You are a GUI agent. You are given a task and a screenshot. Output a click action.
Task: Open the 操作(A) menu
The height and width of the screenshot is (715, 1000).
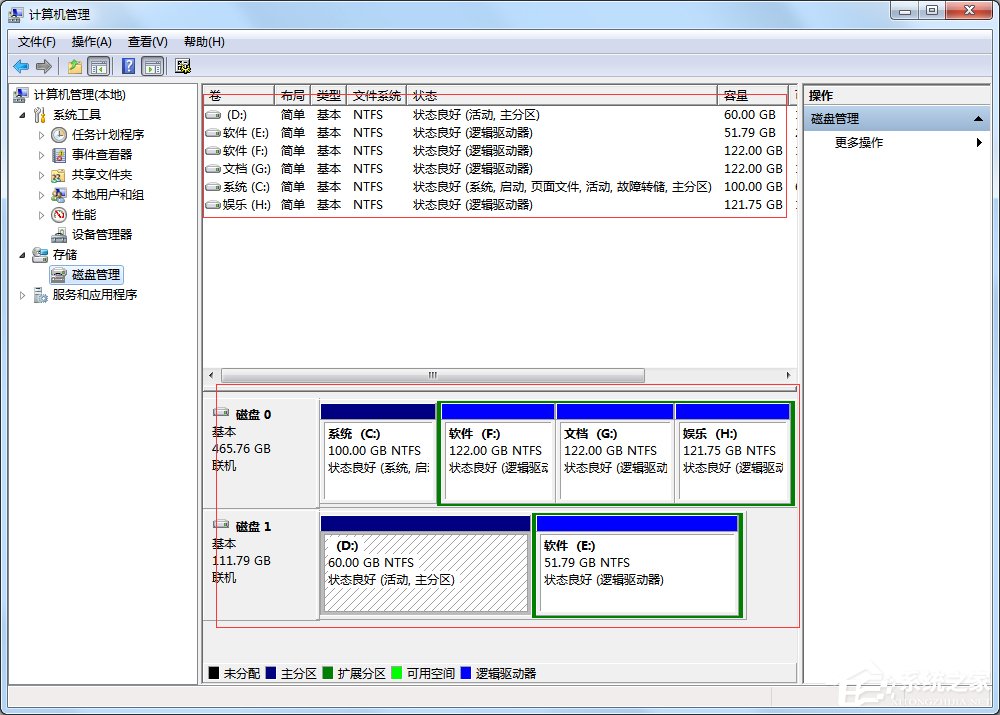91,41
